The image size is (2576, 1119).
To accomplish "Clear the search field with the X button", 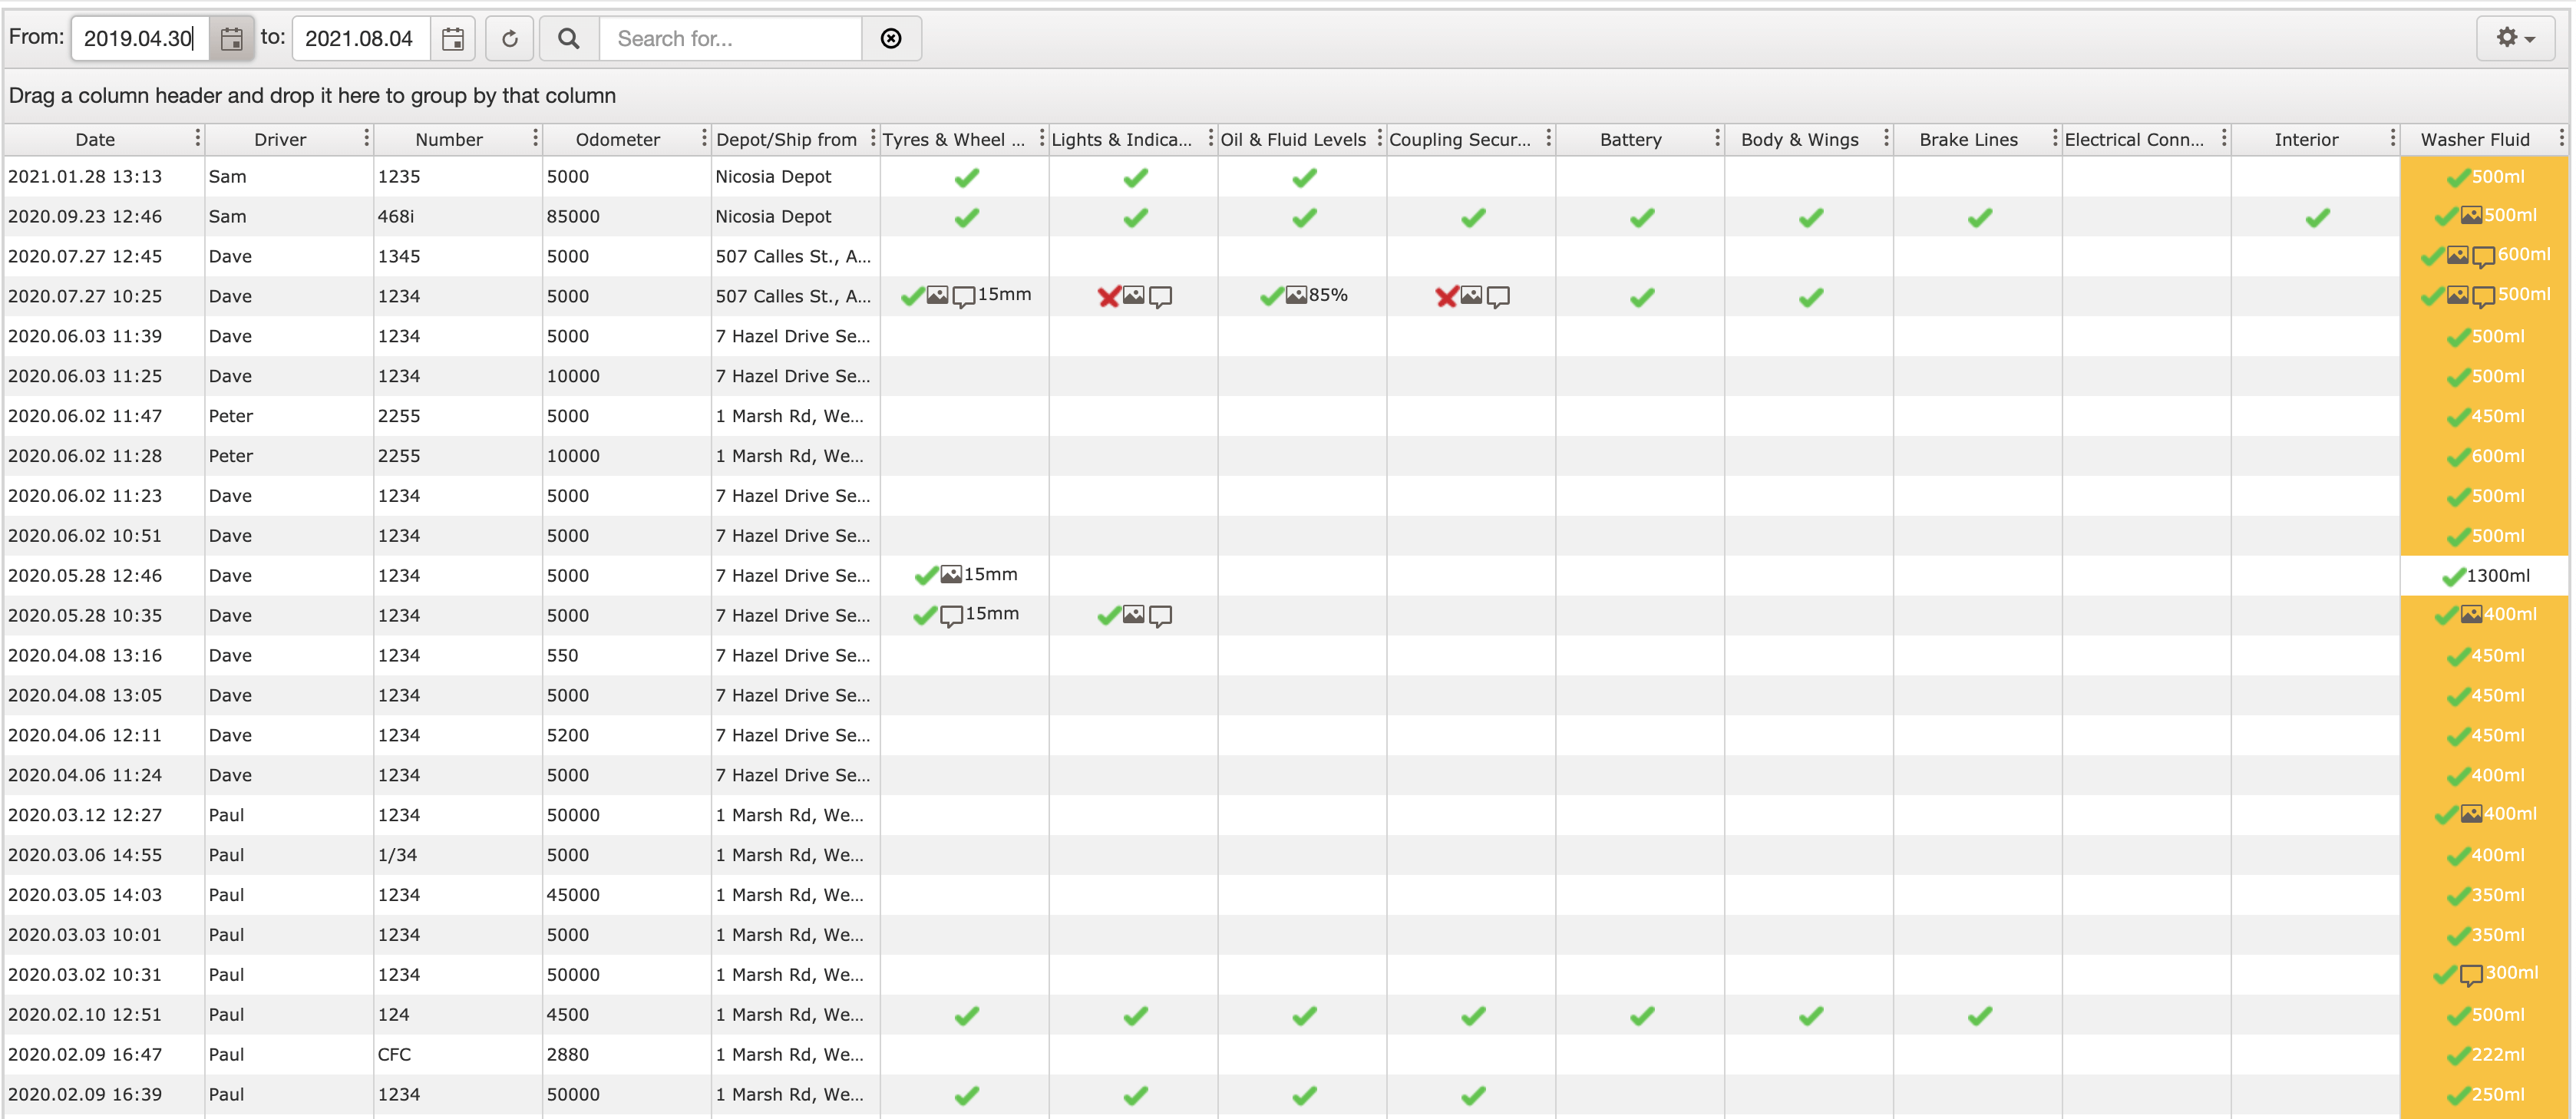I will [x=891, y=39].
